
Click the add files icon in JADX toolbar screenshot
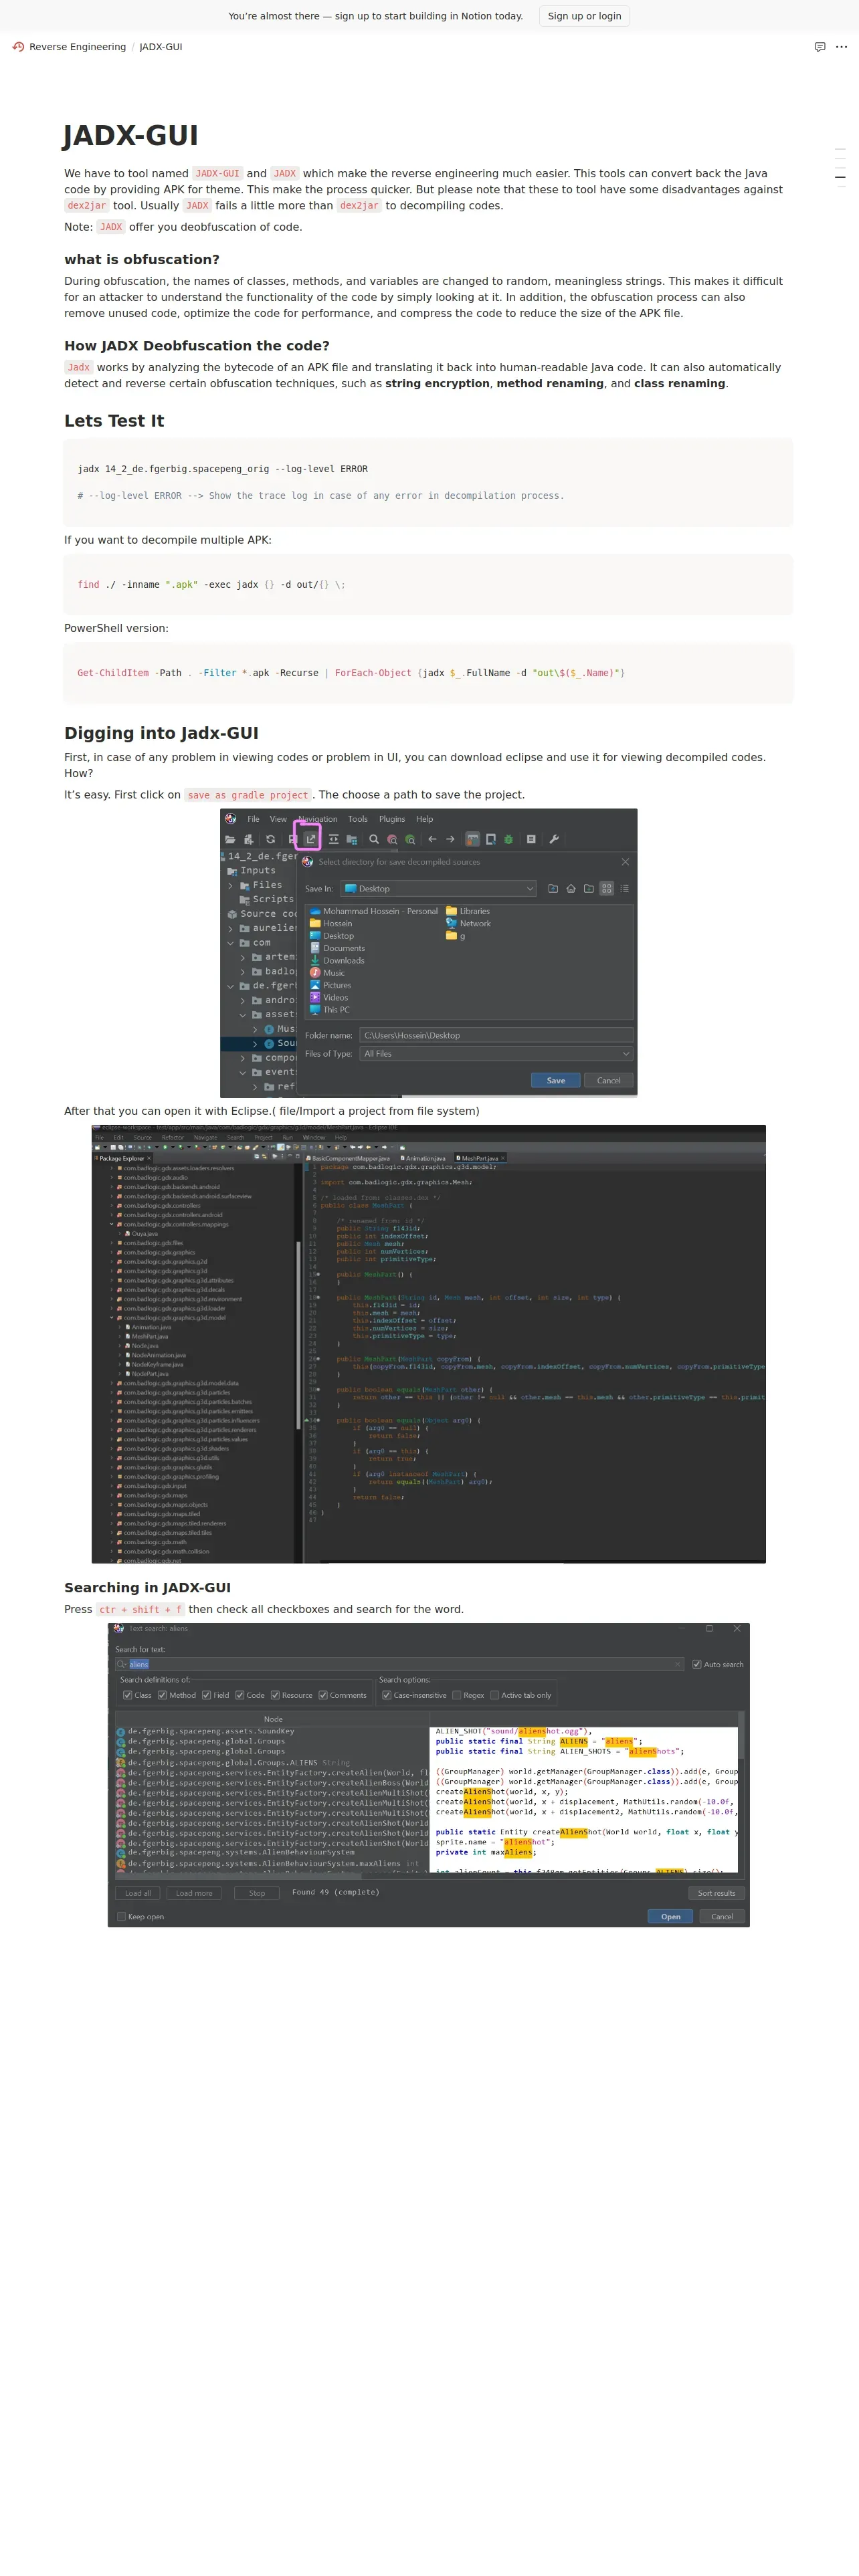click(248, 839)
